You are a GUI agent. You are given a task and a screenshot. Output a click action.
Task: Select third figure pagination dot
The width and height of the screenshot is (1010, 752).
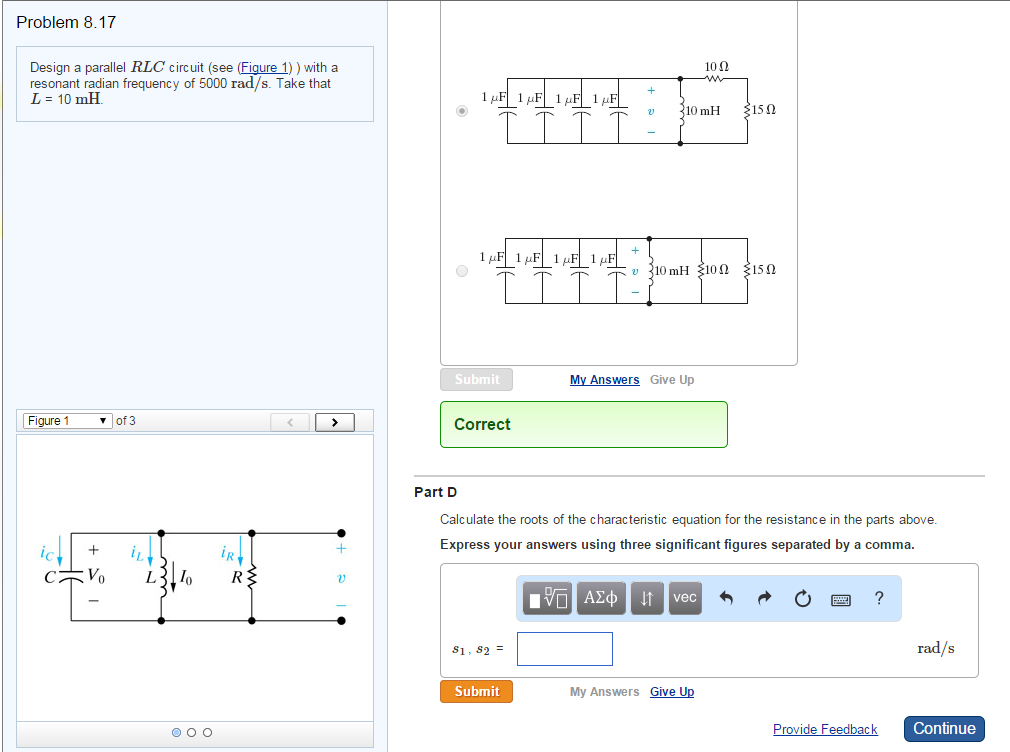(207, 732)
